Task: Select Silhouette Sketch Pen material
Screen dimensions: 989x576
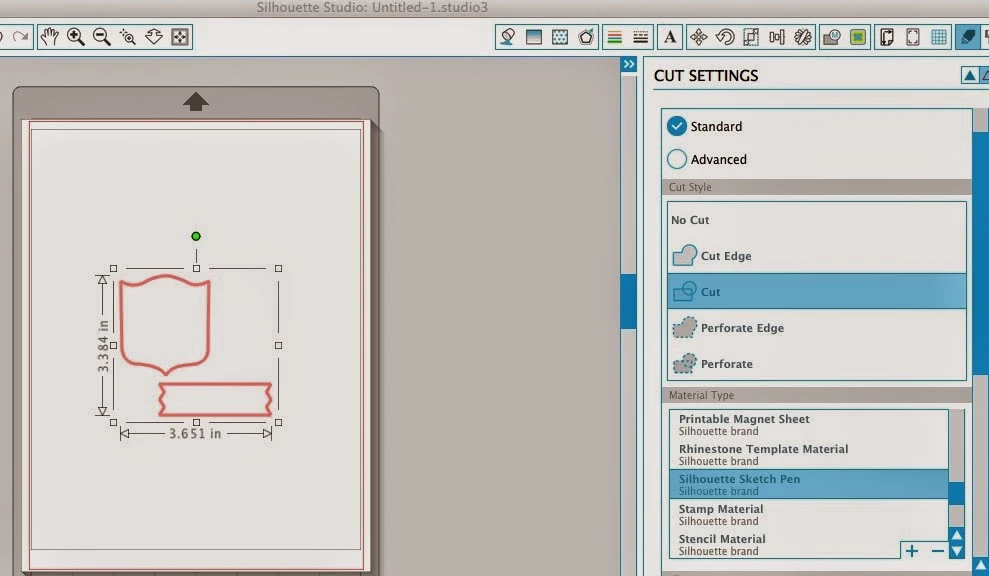Action: pyautogui.click(x=809, y=485)
